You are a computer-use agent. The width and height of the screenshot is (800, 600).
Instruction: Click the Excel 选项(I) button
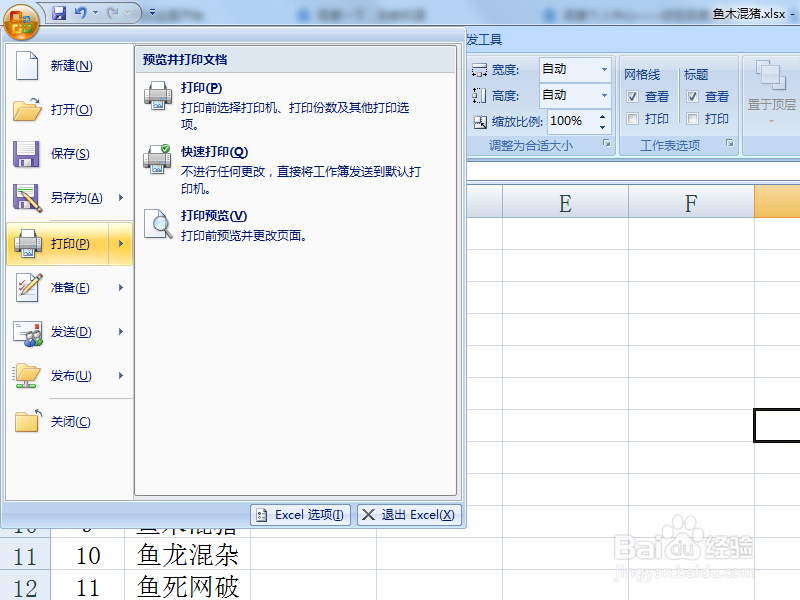(x=300, y=515)
